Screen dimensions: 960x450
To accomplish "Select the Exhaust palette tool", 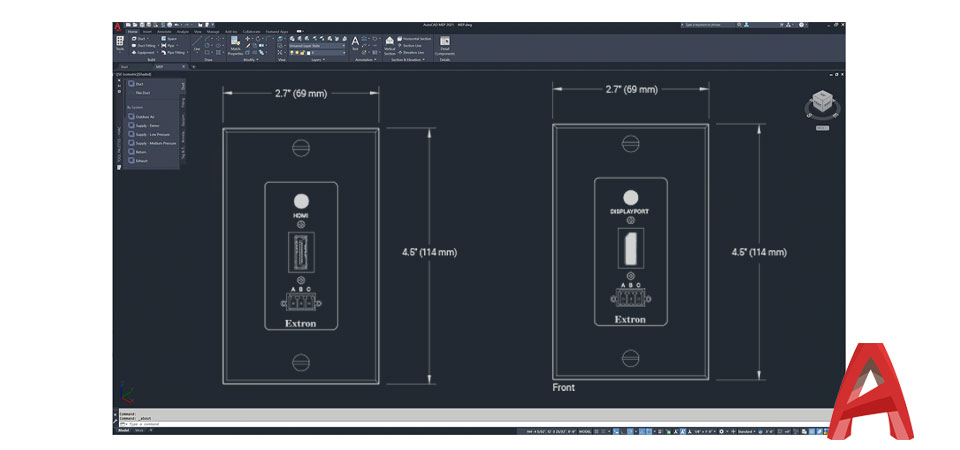I will 138,160.
